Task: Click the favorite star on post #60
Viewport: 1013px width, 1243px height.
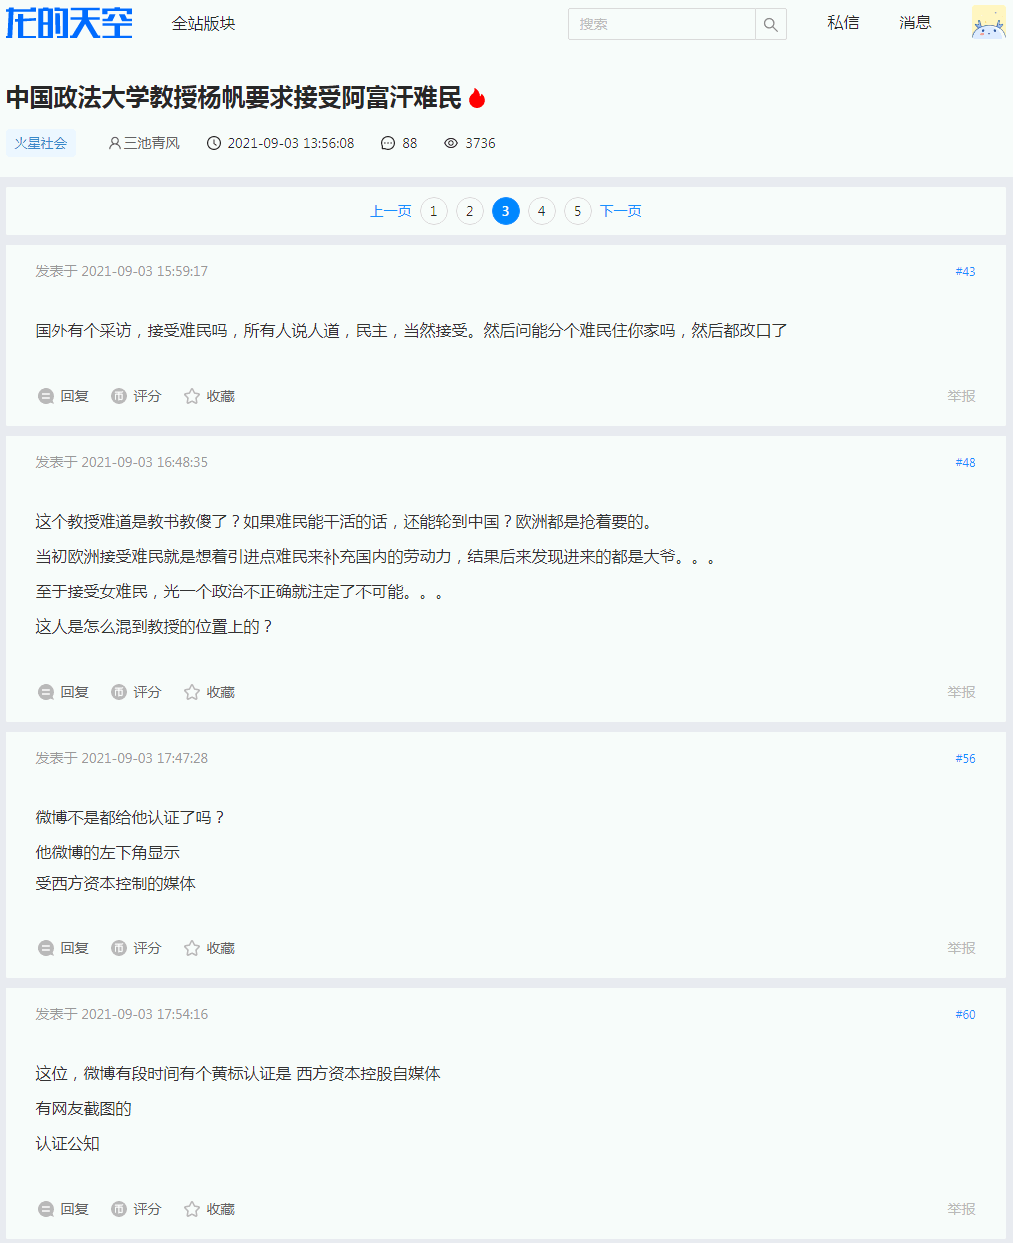Action: (192, 1209)
